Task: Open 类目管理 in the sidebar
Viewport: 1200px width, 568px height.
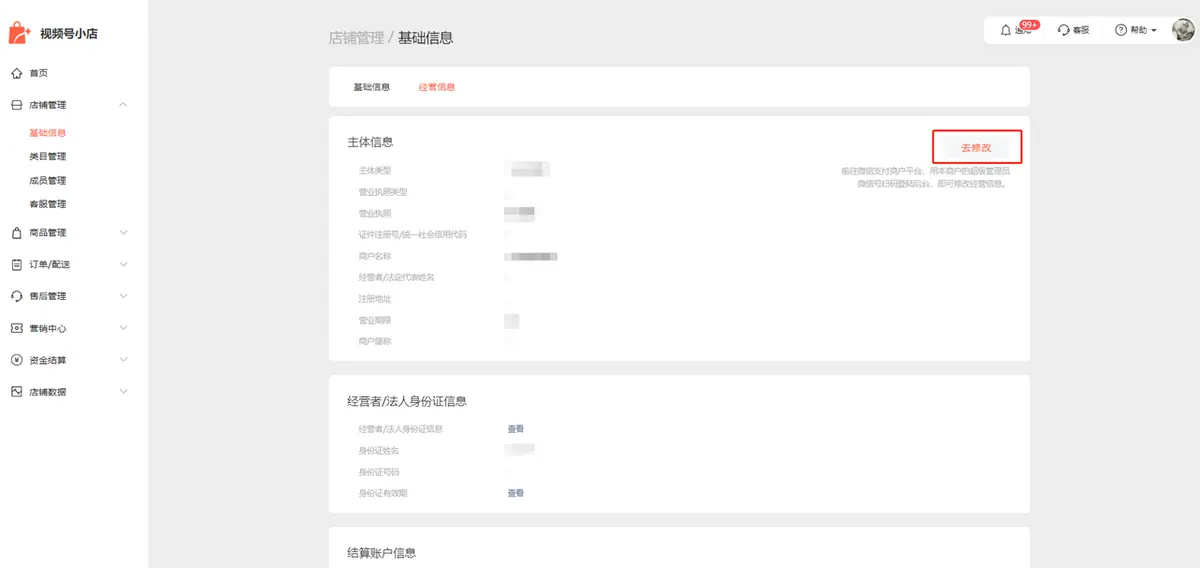Action: coord(48,157)
